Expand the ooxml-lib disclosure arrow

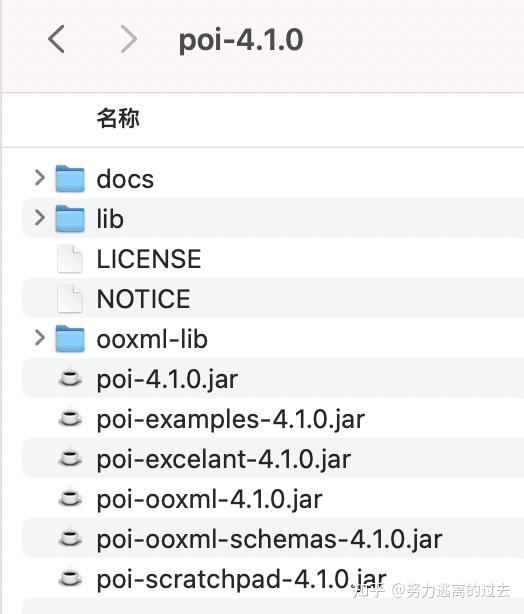point(40,338)
